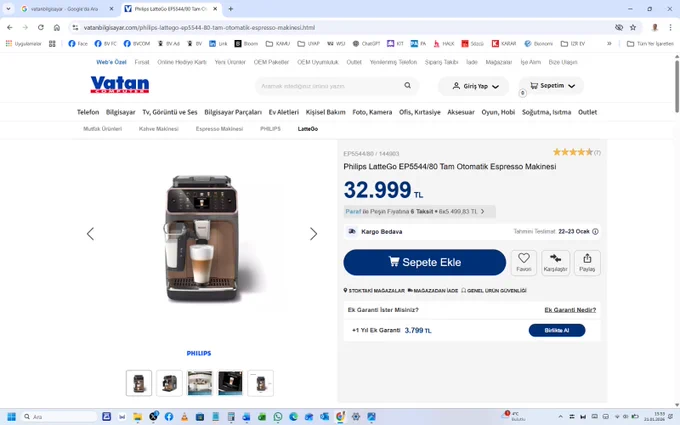Click the Karşılaştır compare icon button

[x=555, y=262]
